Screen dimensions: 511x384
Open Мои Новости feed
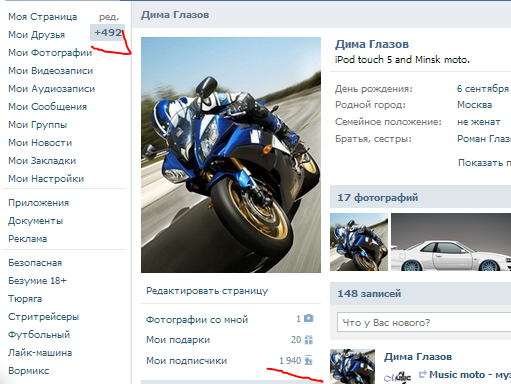pos(40,143)
